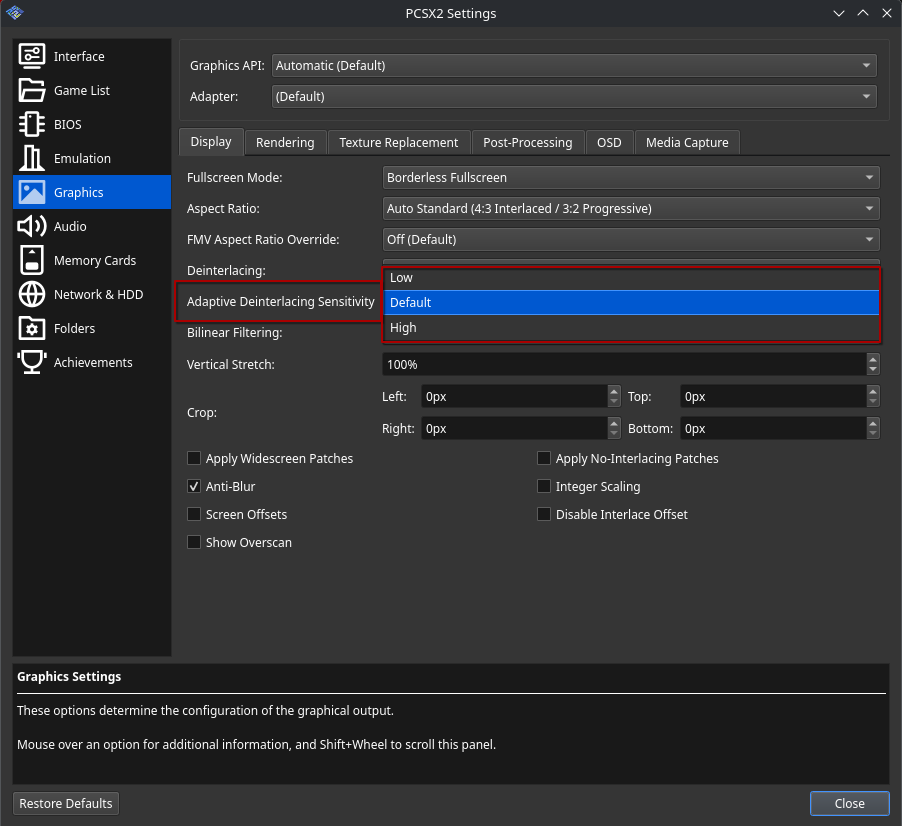Click the Emulation settings icon
The image size is (902, 826).
coord(32,159)
